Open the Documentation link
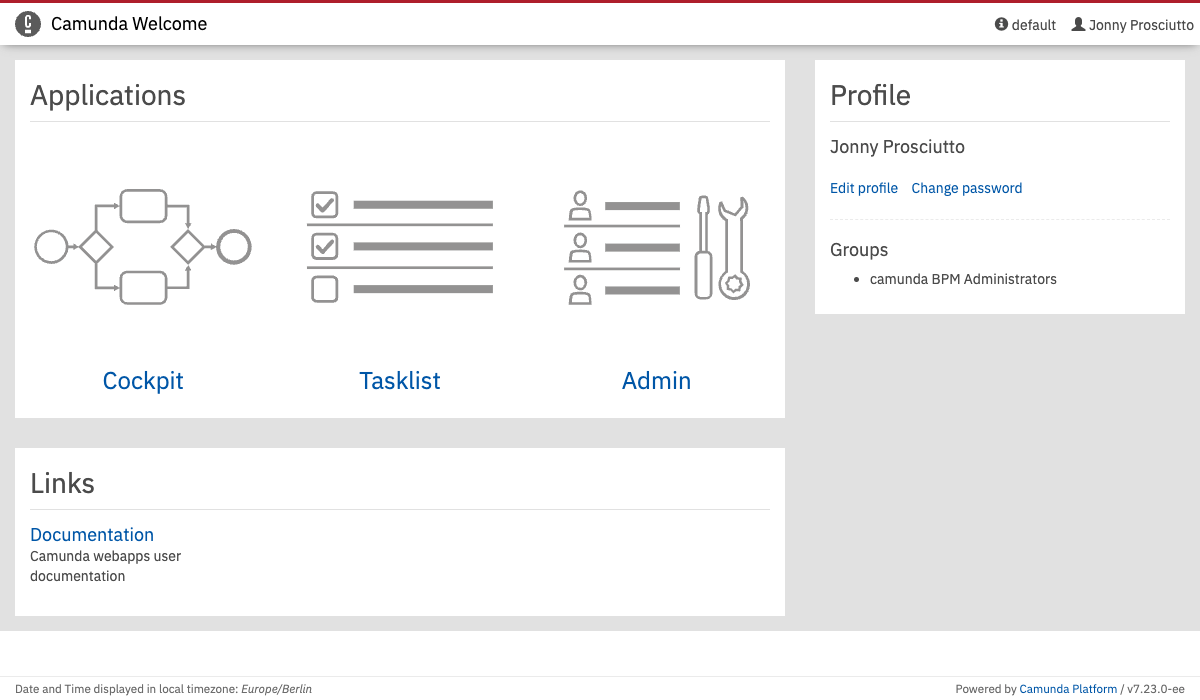Screen dimensions: 1200x700 click(x=92, y=535)
